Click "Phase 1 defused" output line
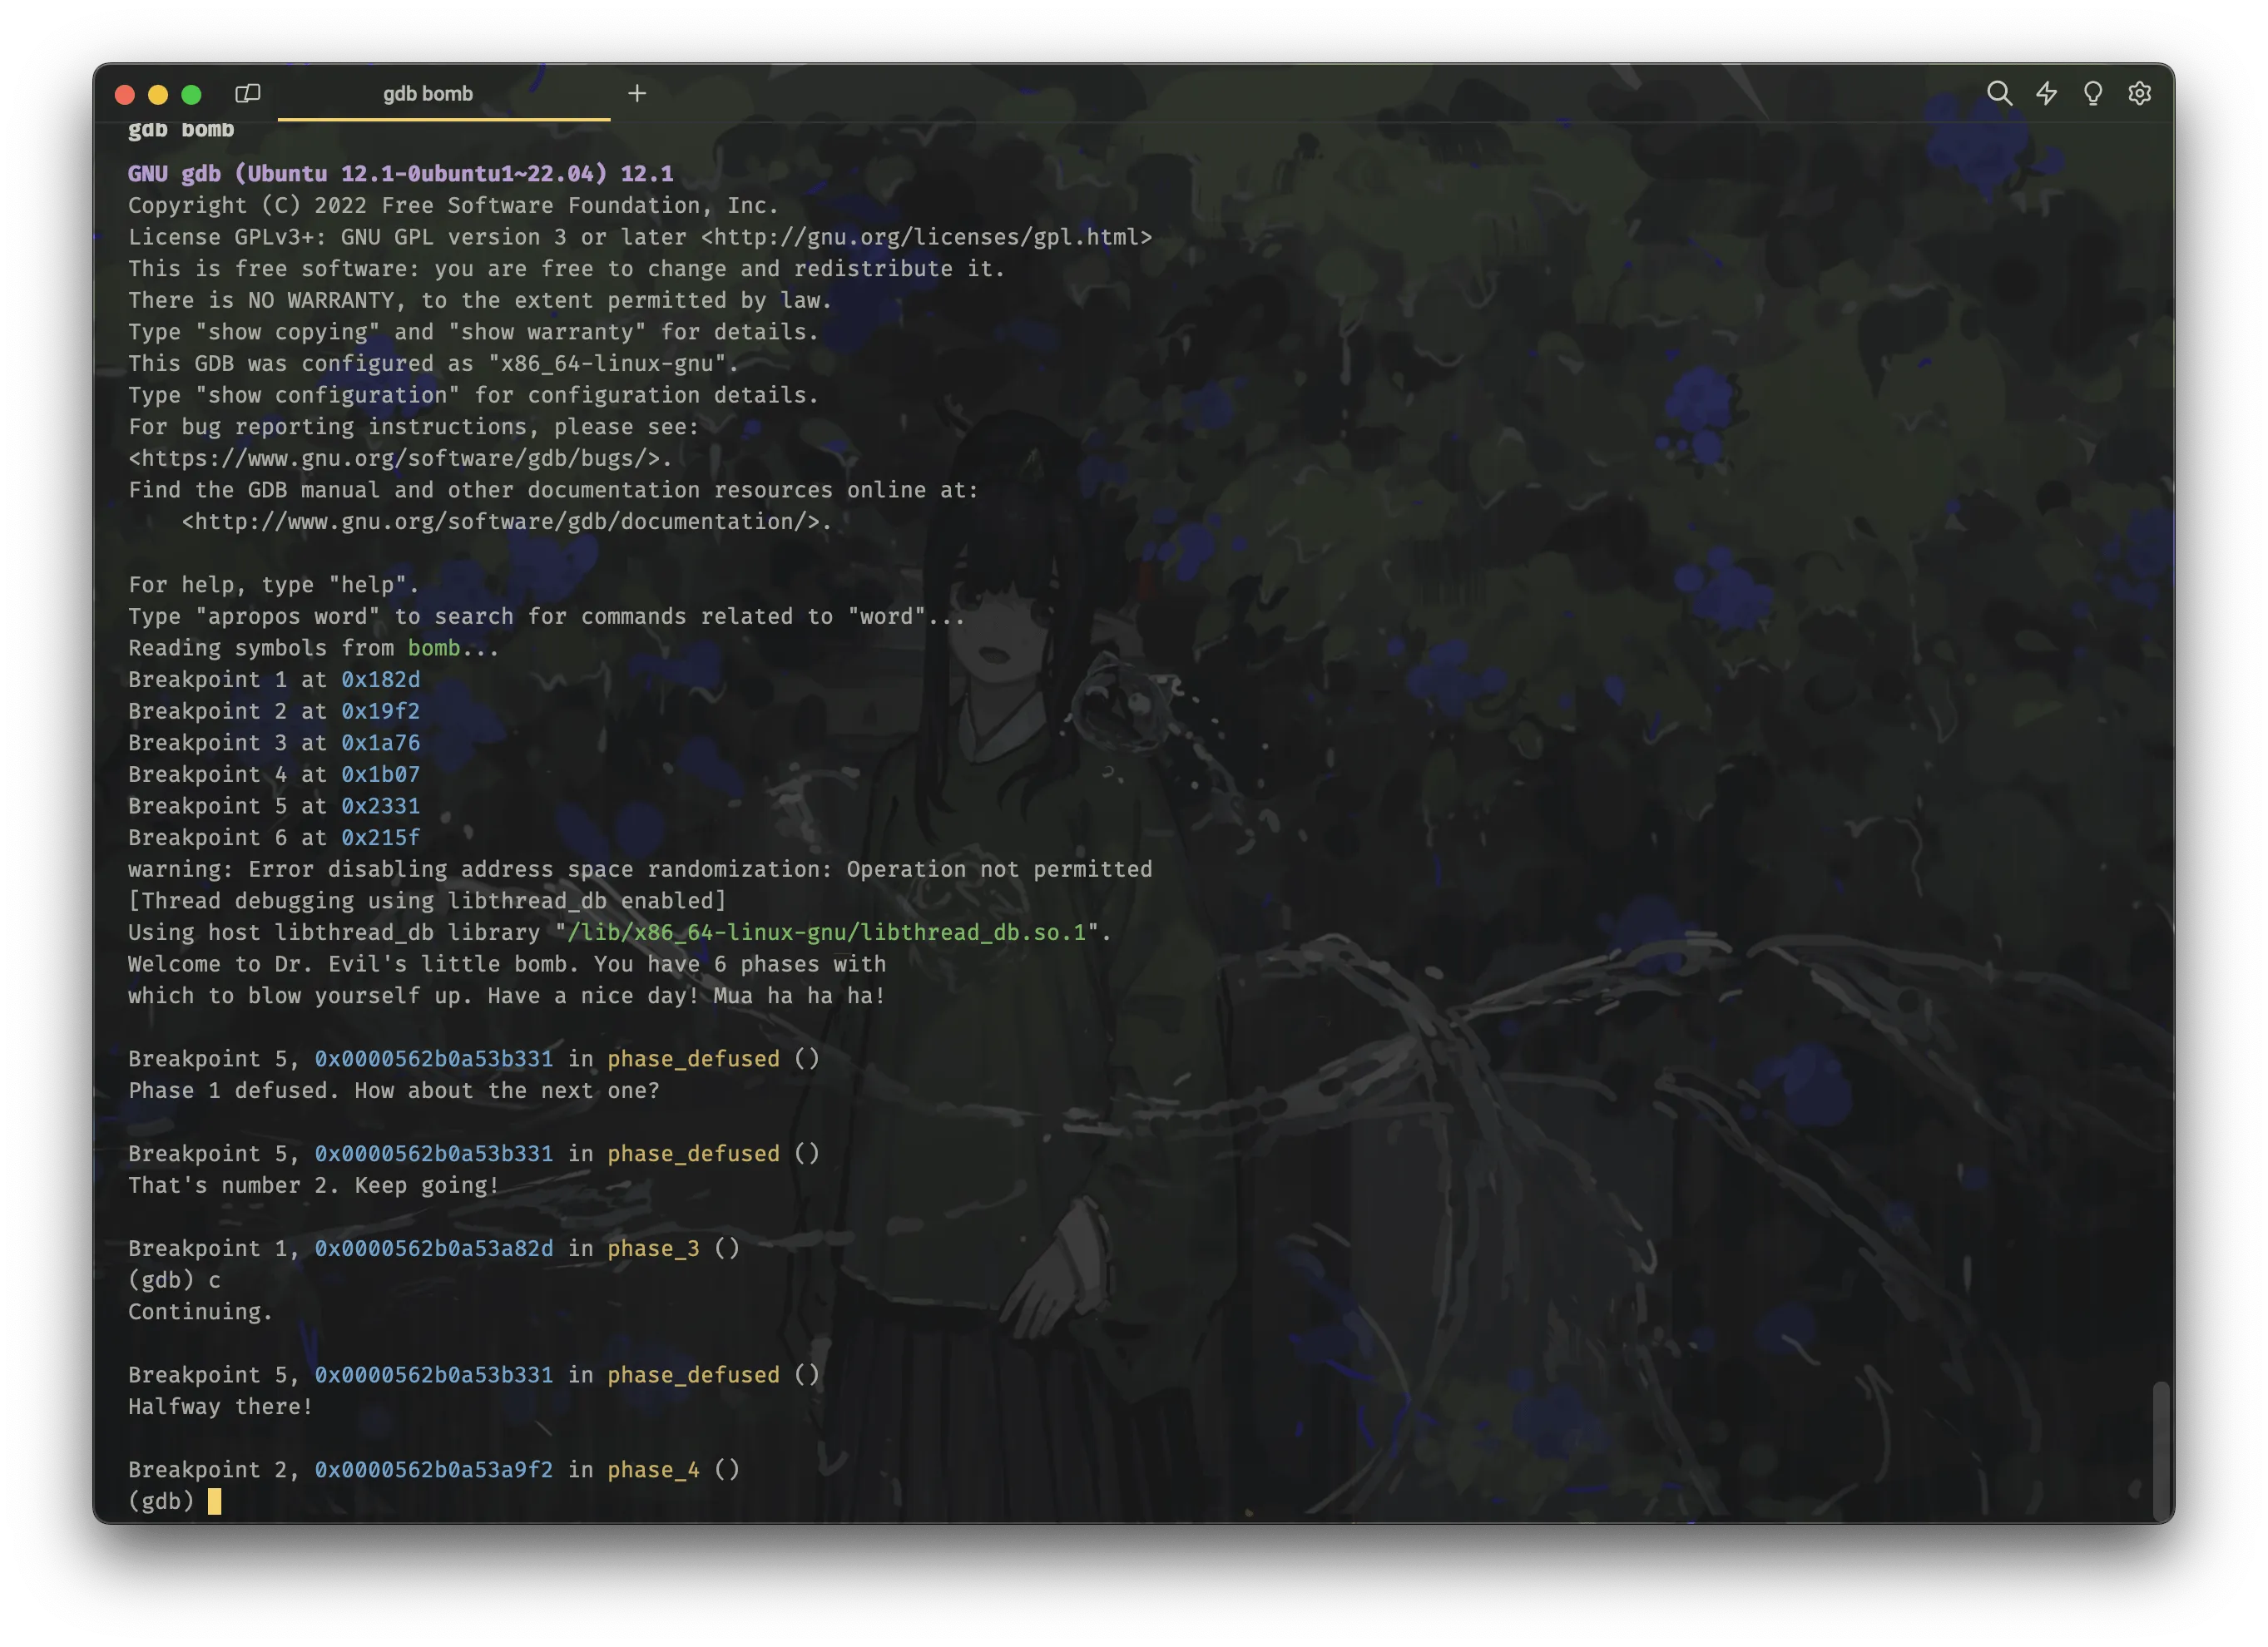The height and width of the screenshot is (1647, 2268). point(394,1090)
